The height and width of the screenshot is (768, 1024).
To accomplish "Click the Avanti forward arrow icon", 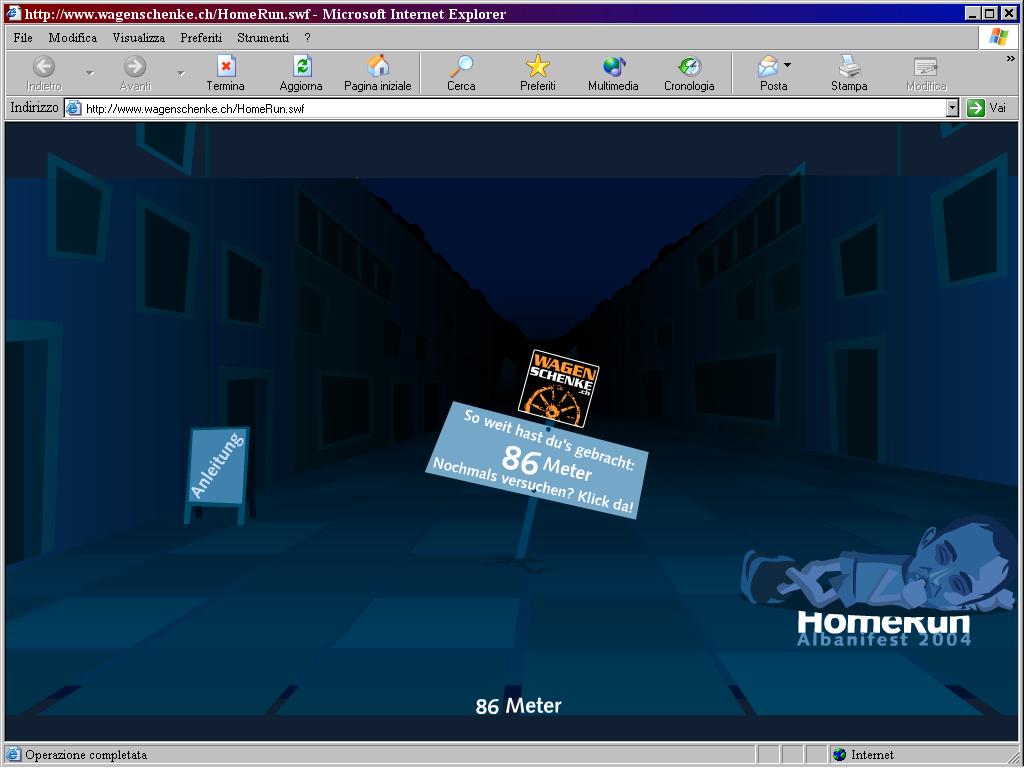I will pos(135,66).
